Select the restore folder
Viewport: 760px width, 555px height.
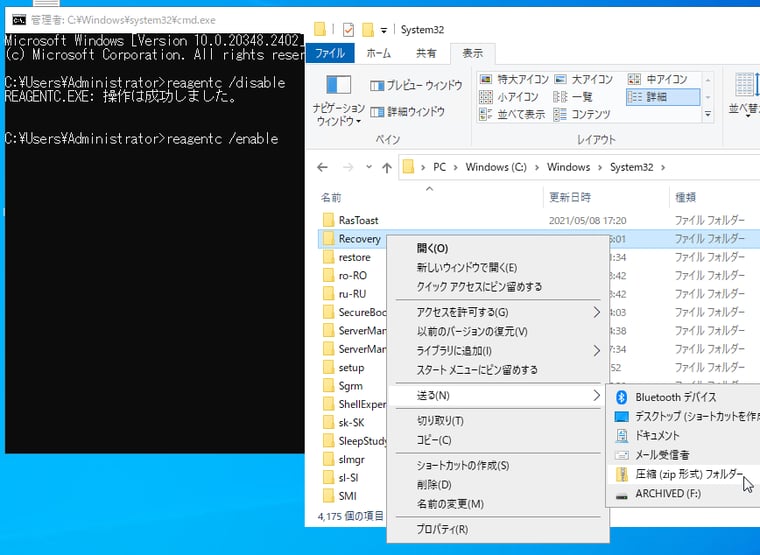click(x=354, y=257)
